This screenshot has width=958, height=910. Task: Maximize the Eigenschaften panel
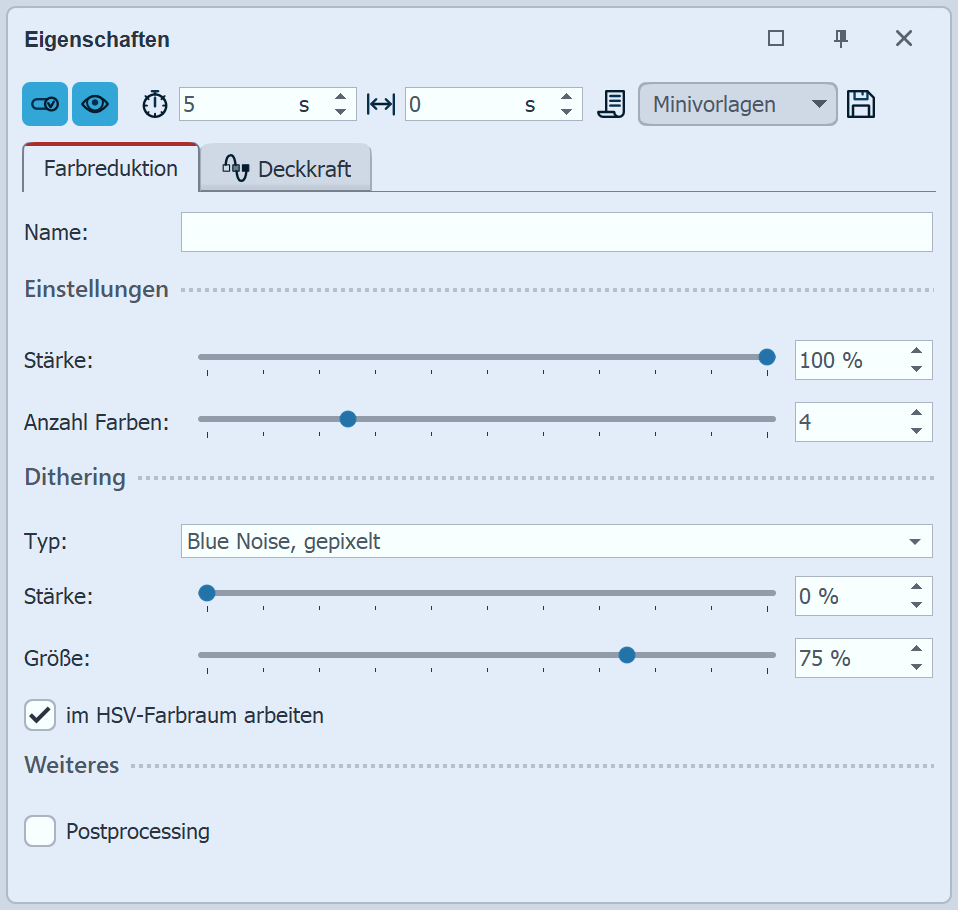pos(776,39)
